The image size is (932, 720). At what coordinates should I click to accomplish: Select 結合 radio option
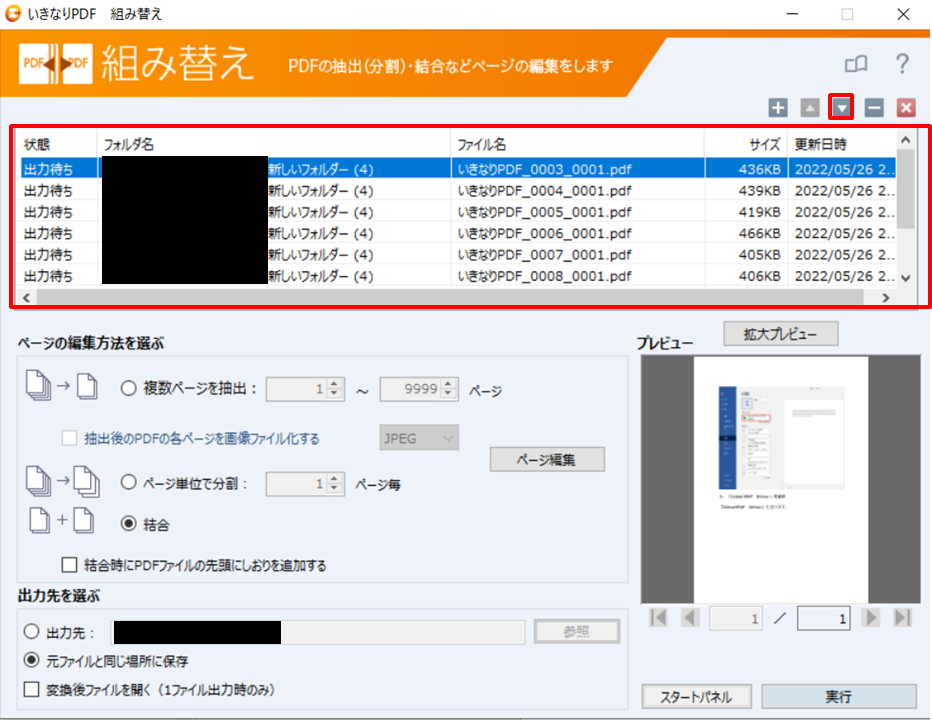click(128, 523)
